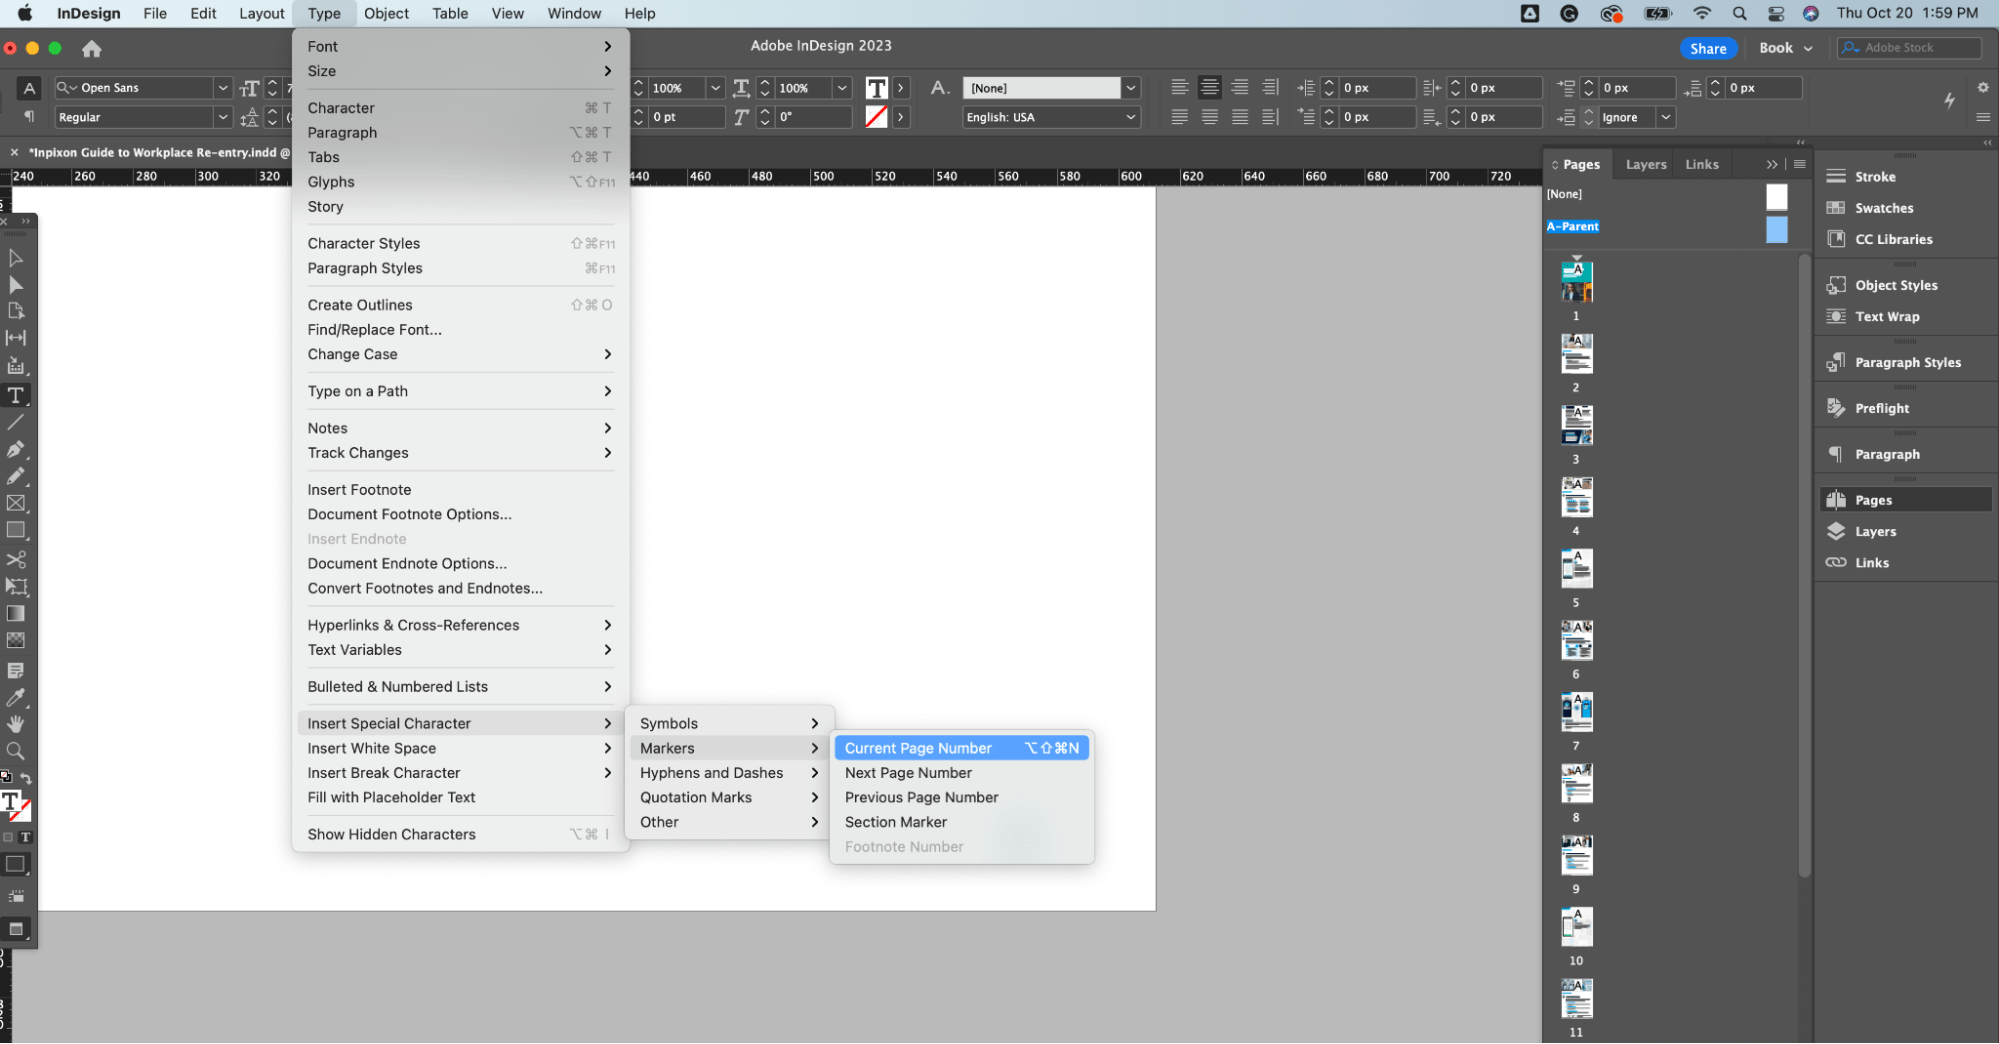Select the Rectangle tool

(16, 530)
